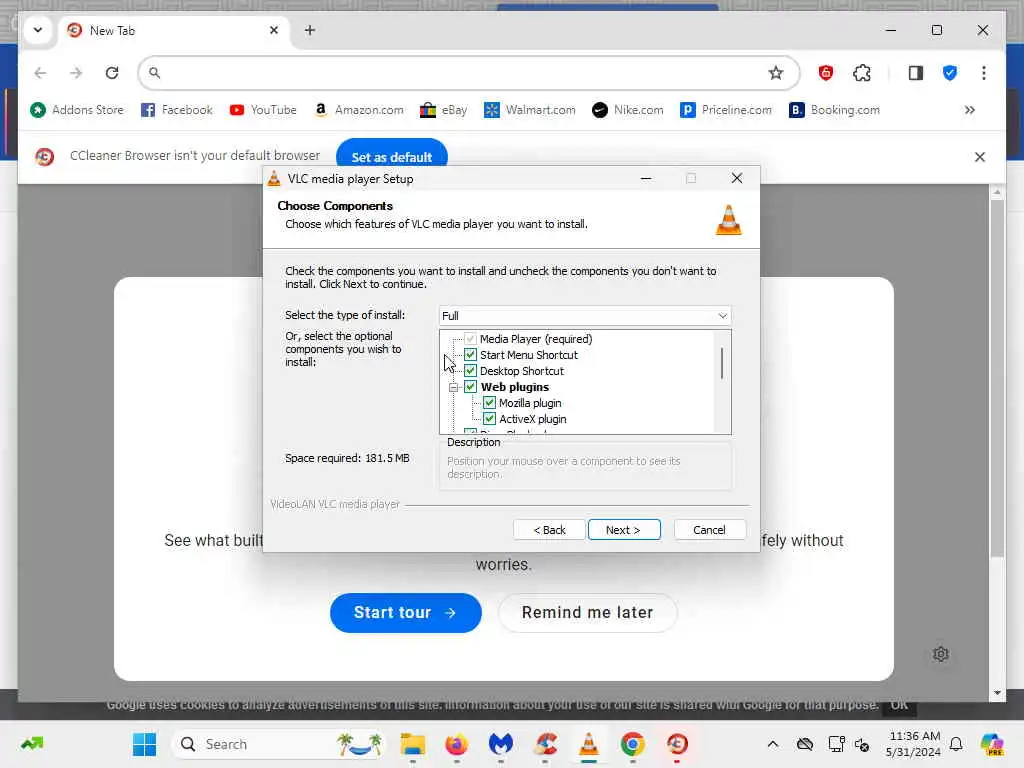
Task: Collapse the Web plugins tree node
Action: click(453, 387)
